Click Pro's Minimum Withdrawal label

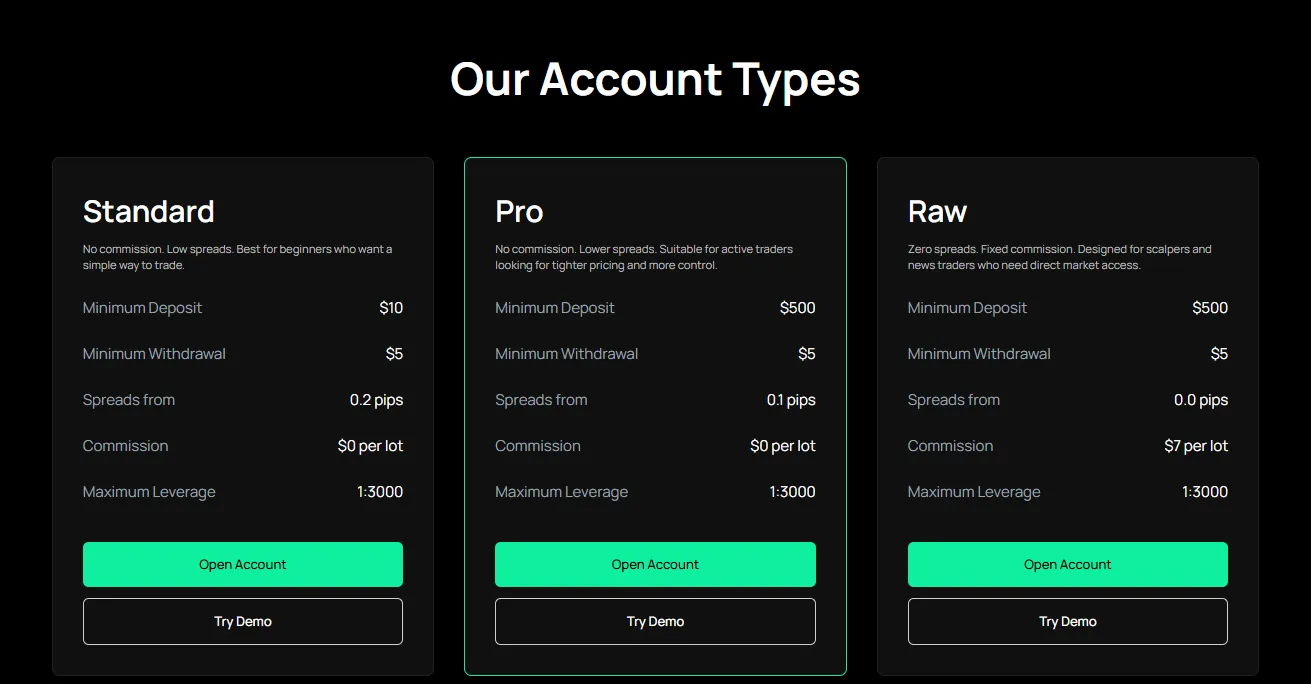566,354
